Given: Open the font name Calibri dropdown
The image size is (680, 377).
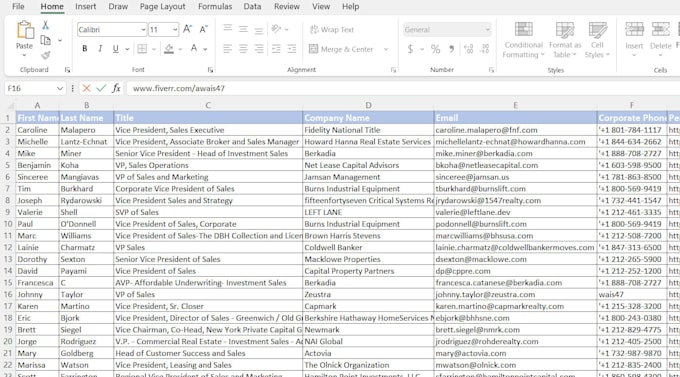Looking at the screenshot, I should tap(143, 30).
